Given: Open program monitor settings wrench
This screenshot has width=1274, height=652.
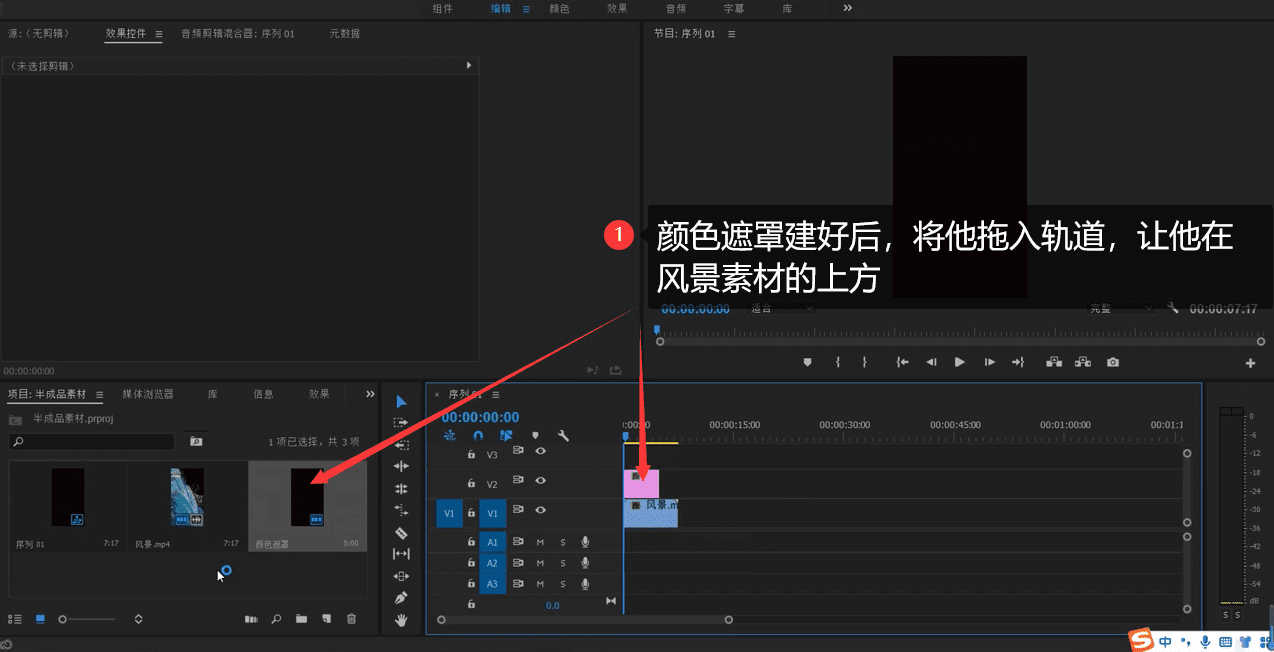Looking at the screenshot, I should 1173,309.
